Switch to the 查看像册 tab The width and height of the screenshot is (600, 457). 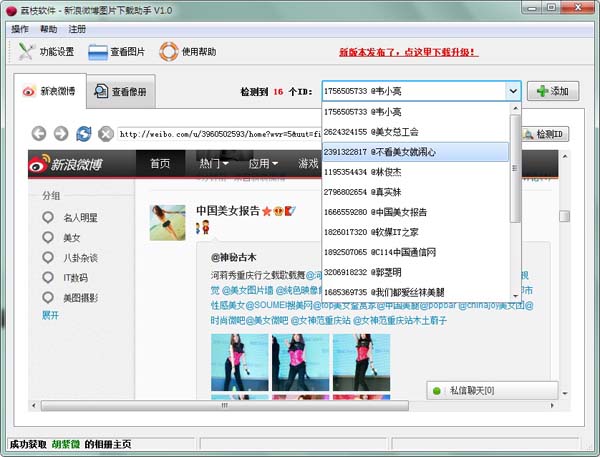coord(120,92)
